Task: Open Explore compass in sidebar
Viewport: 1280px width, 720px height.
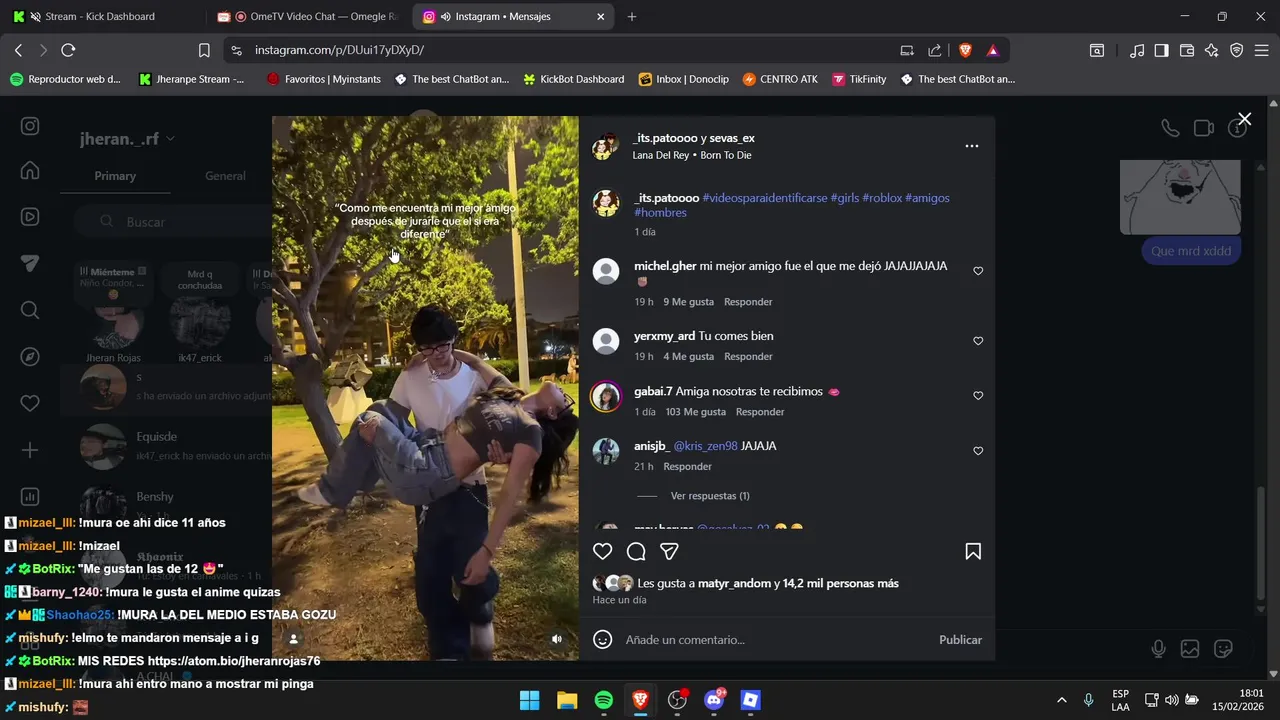Action: [x=30, y=357]
